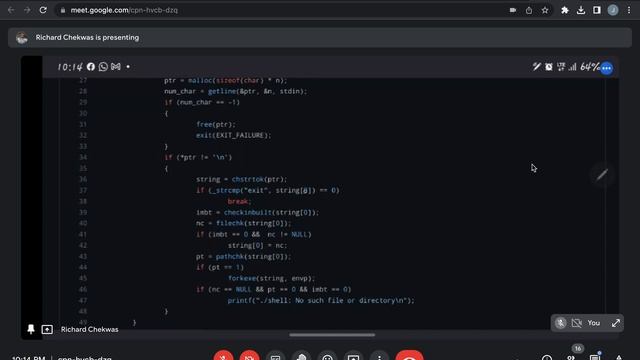
Task: Share this page from the address bar
Action: (529, 11)
